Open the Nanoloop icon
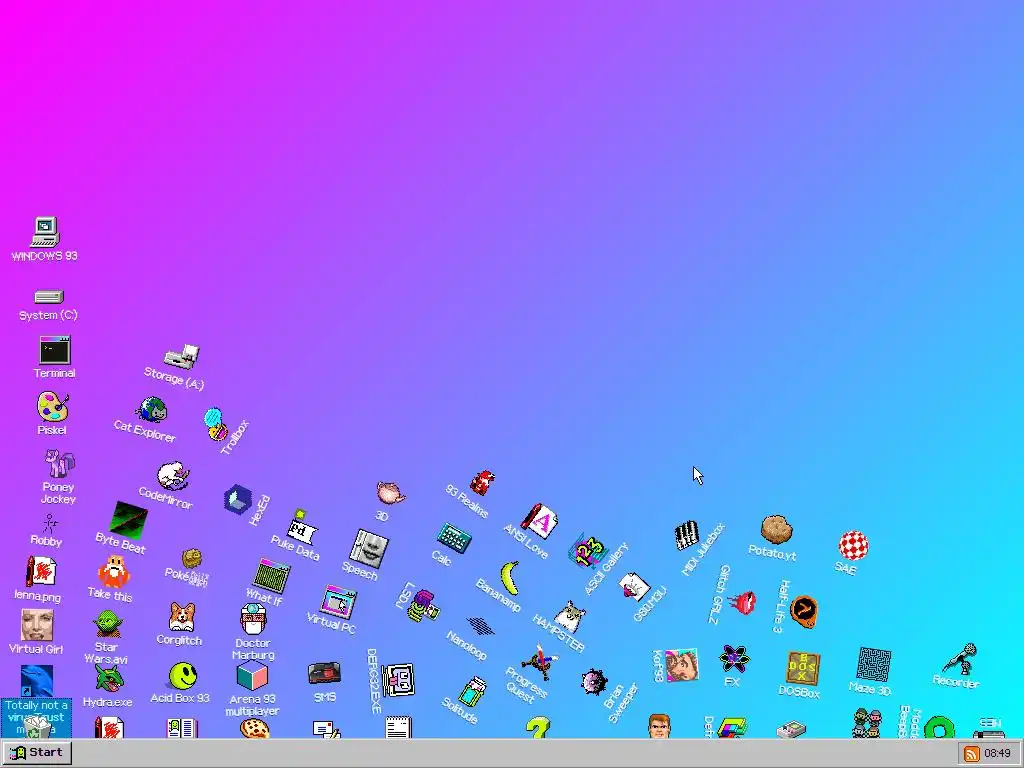The height and width of the screenshot is (768, 1024). click(x=481, y=626)
